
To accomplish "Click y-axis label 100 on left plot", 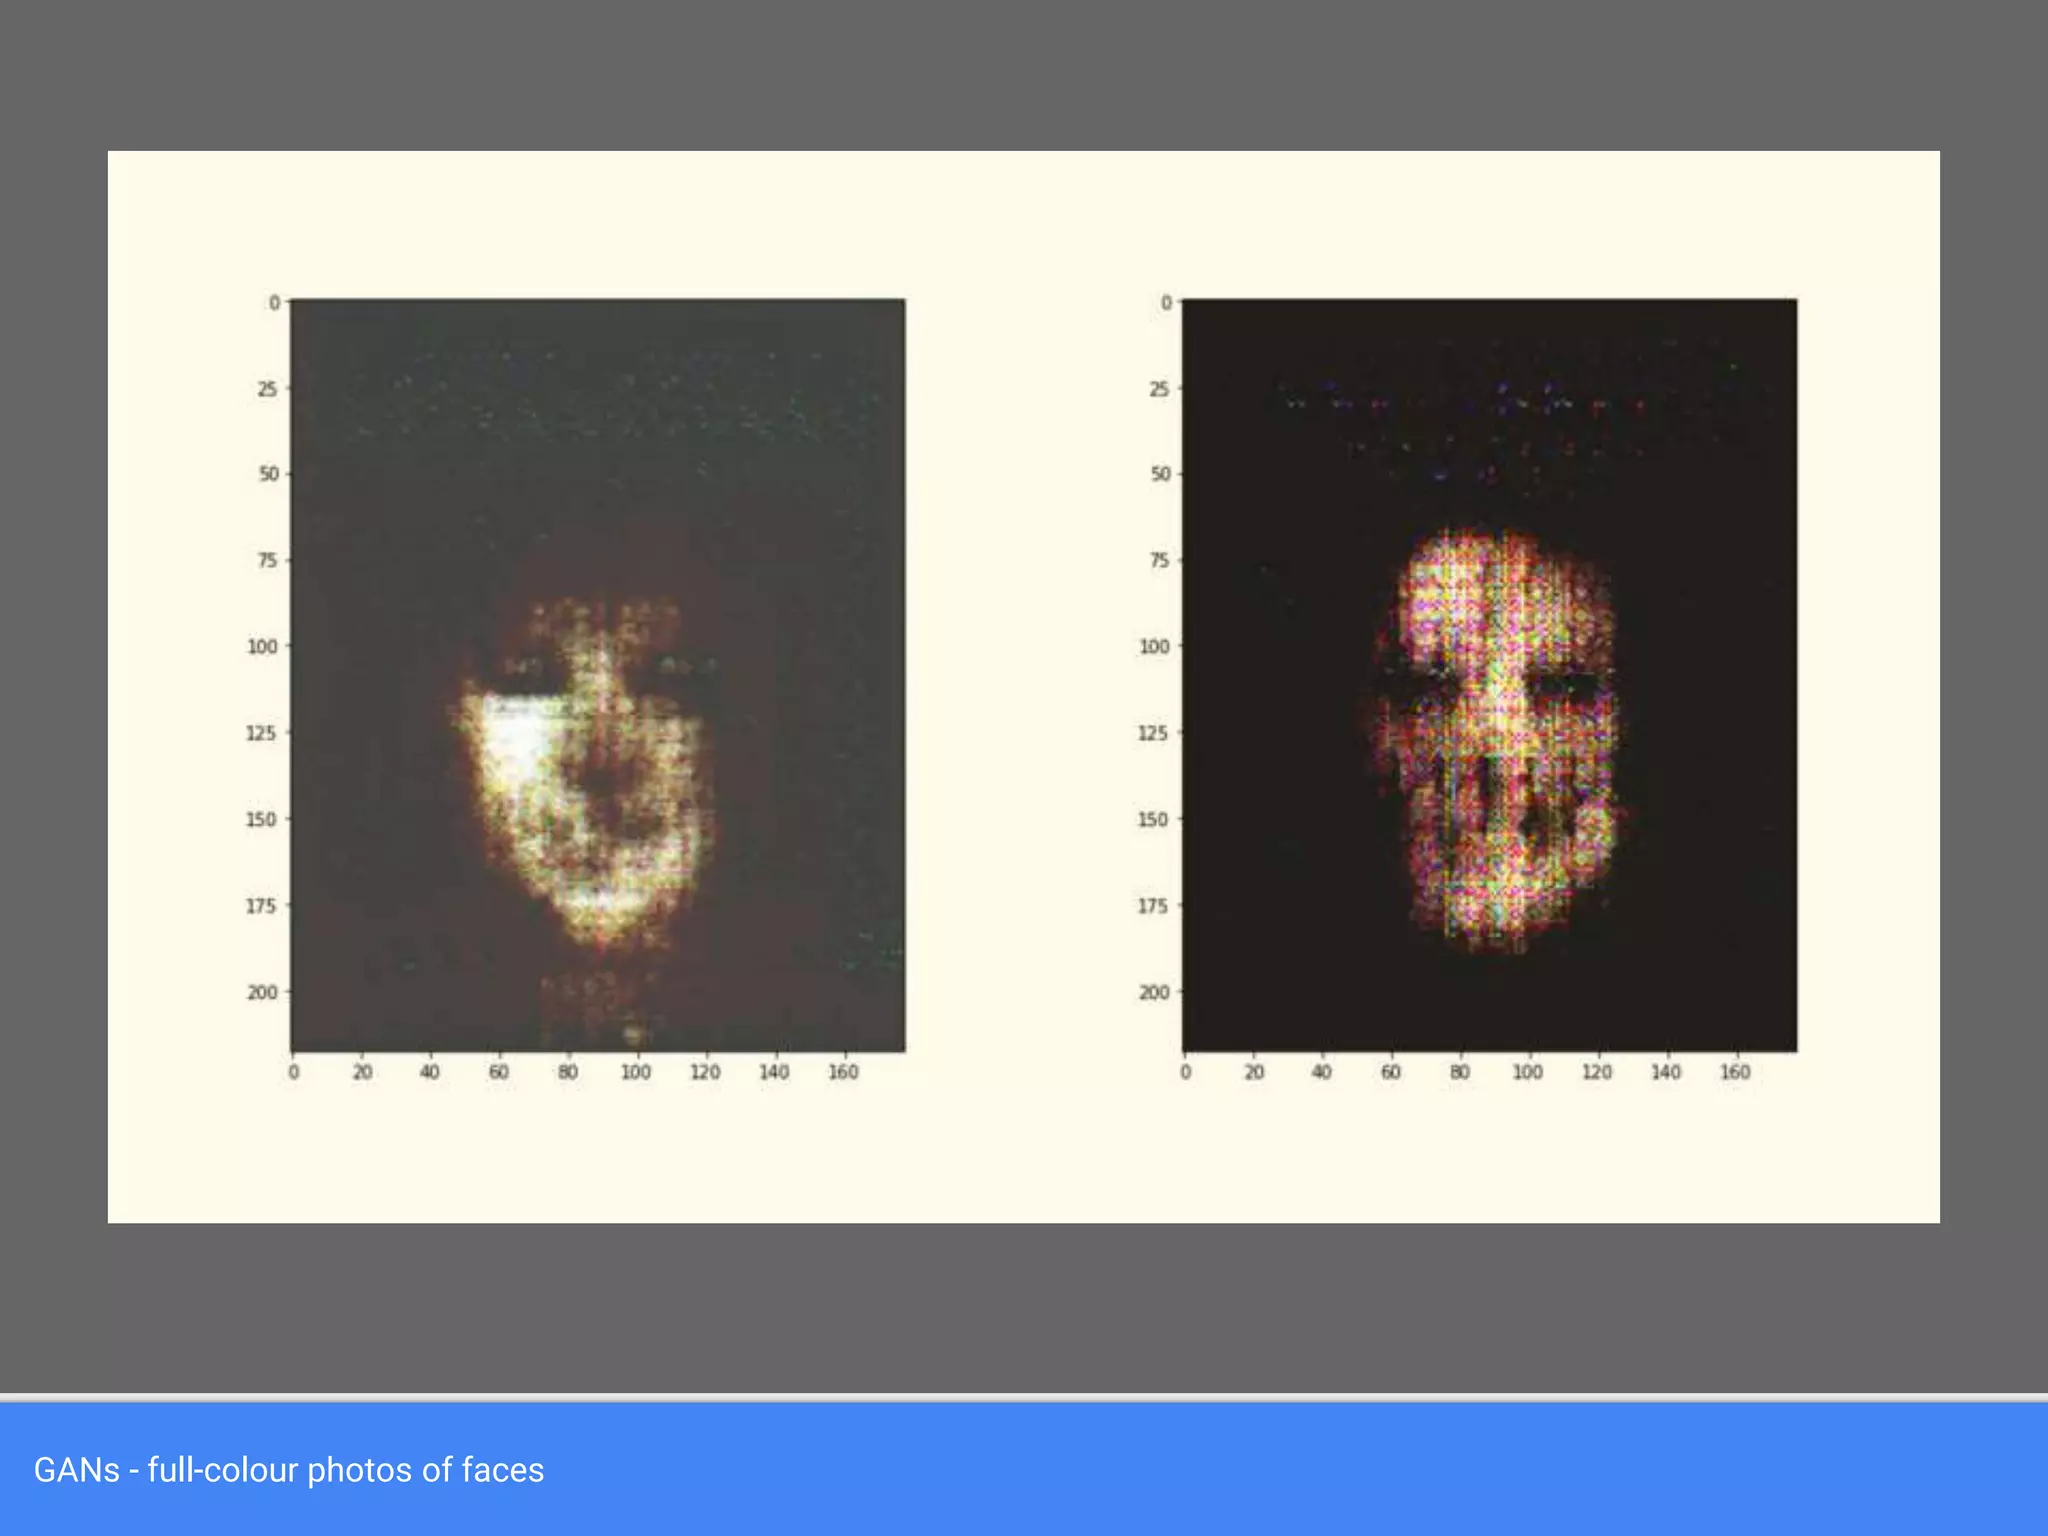I will [262, 647].
